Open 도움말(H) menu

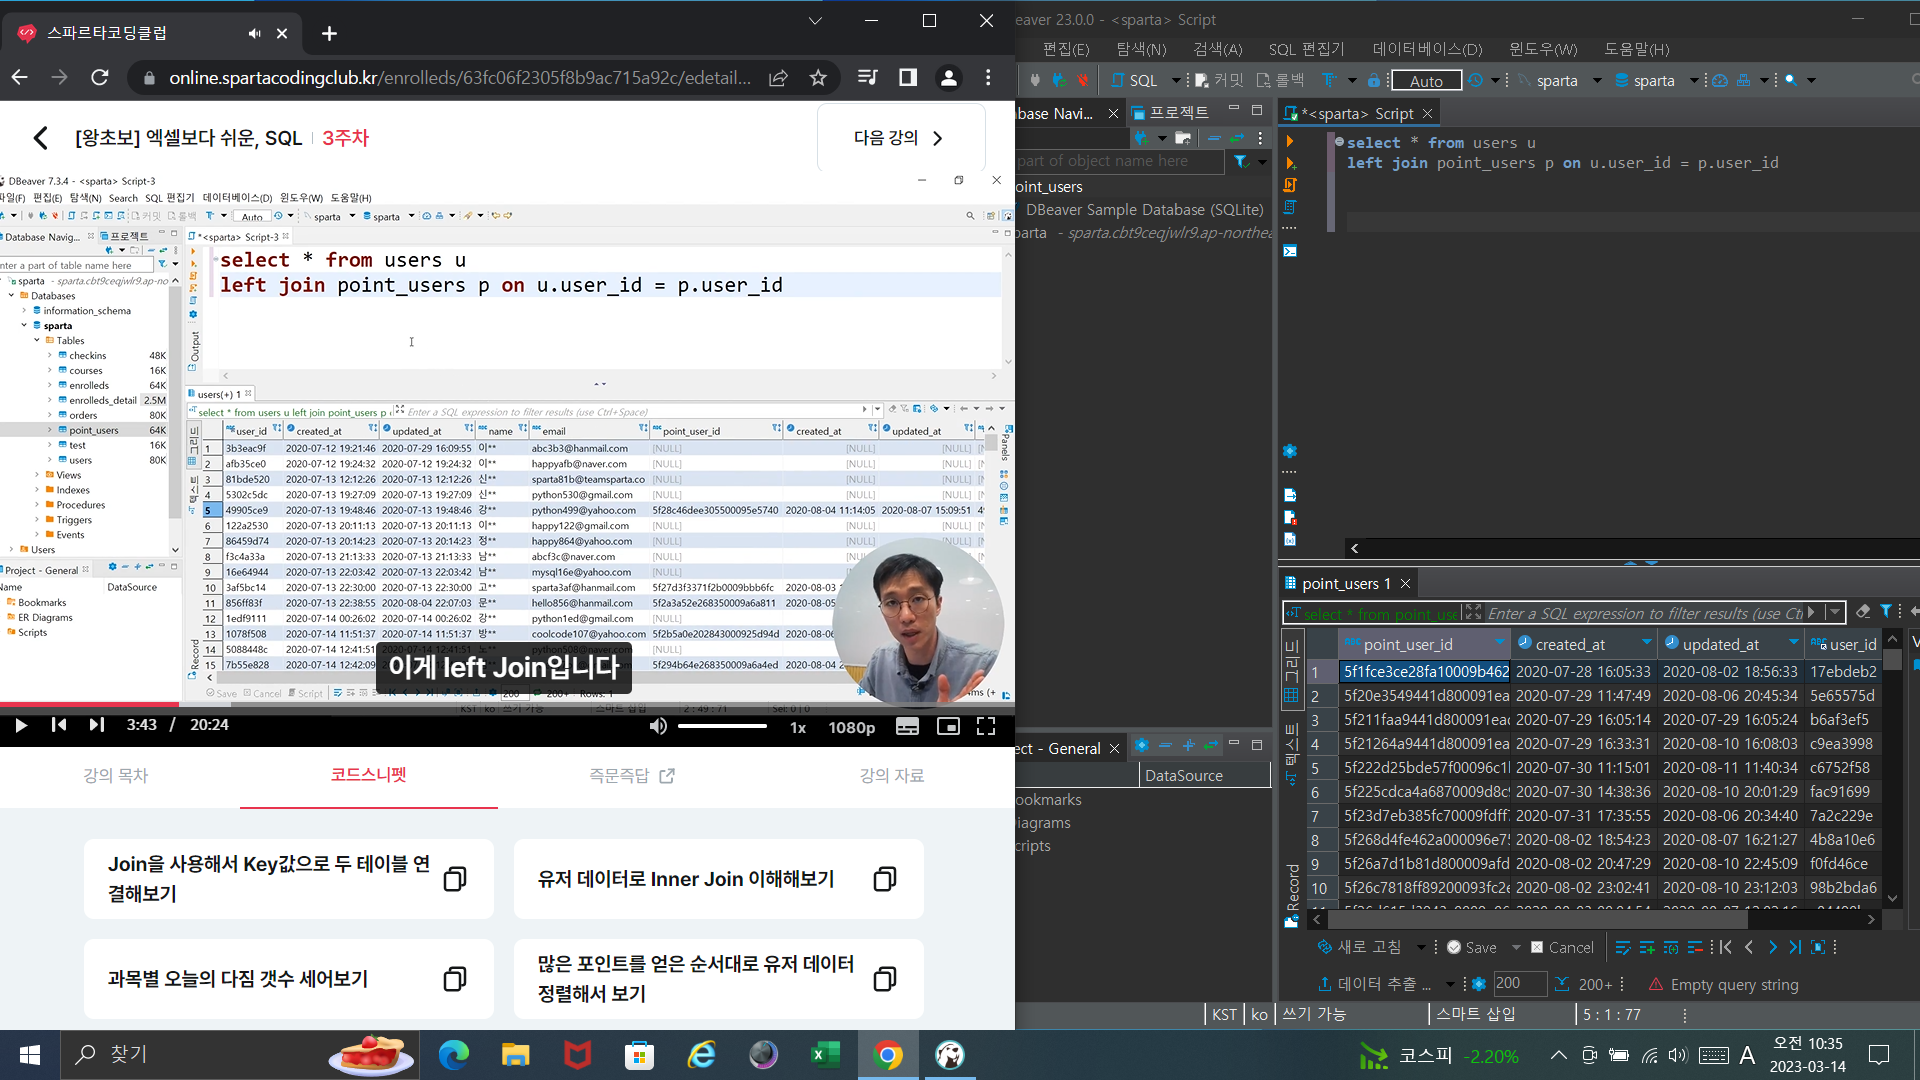coord(1637,49)
